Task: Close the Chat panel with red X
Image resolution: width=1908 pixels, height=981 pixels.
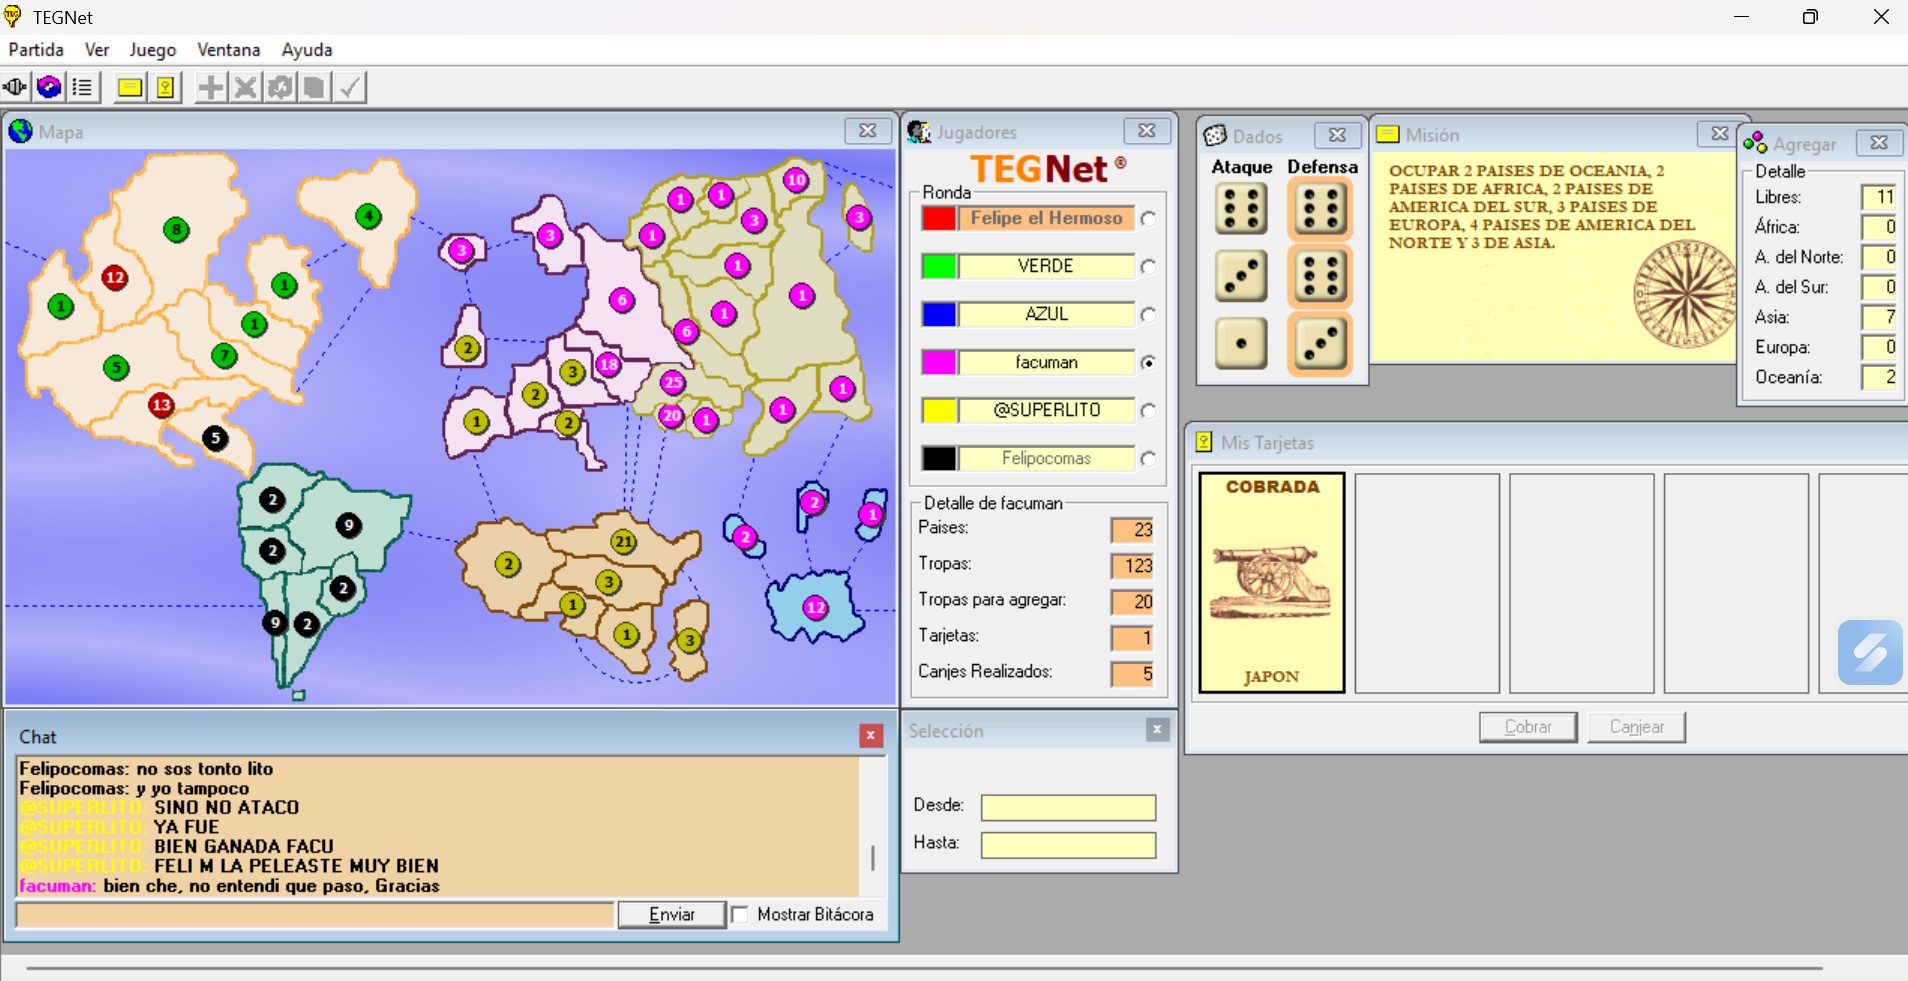Action: 871,736
